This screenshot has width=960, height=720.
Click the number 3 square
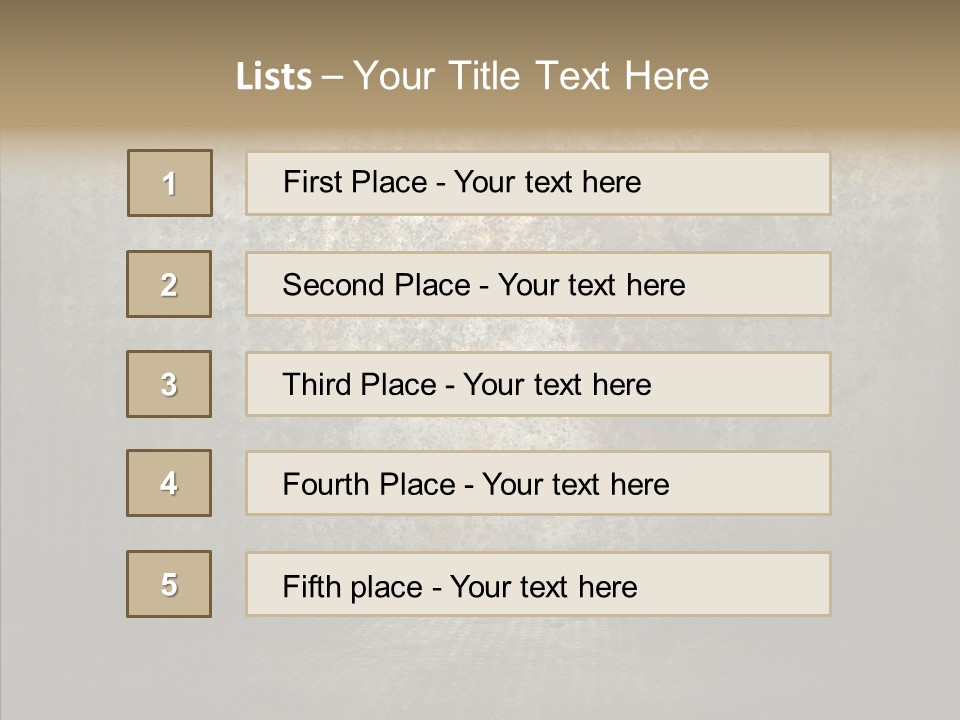pyautogui.click(x=169, y=384)
